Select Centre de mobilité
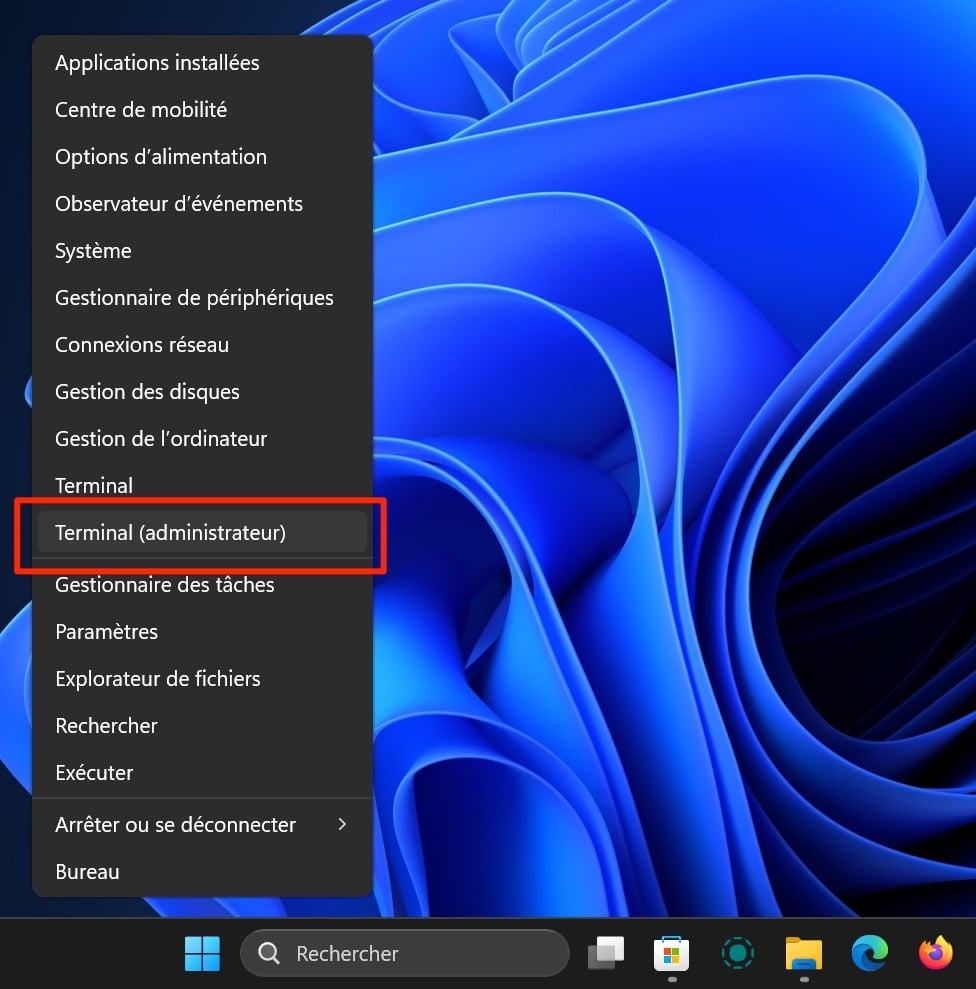 [202, 110]
